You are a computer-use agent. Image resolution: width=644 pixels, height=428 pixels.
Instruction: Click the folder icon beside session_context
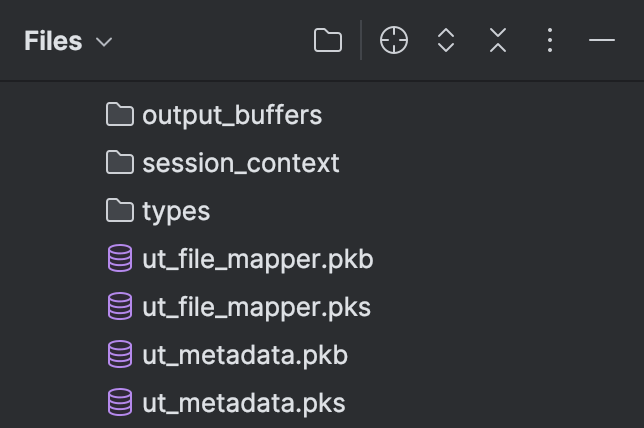click(x=120, y=162)
